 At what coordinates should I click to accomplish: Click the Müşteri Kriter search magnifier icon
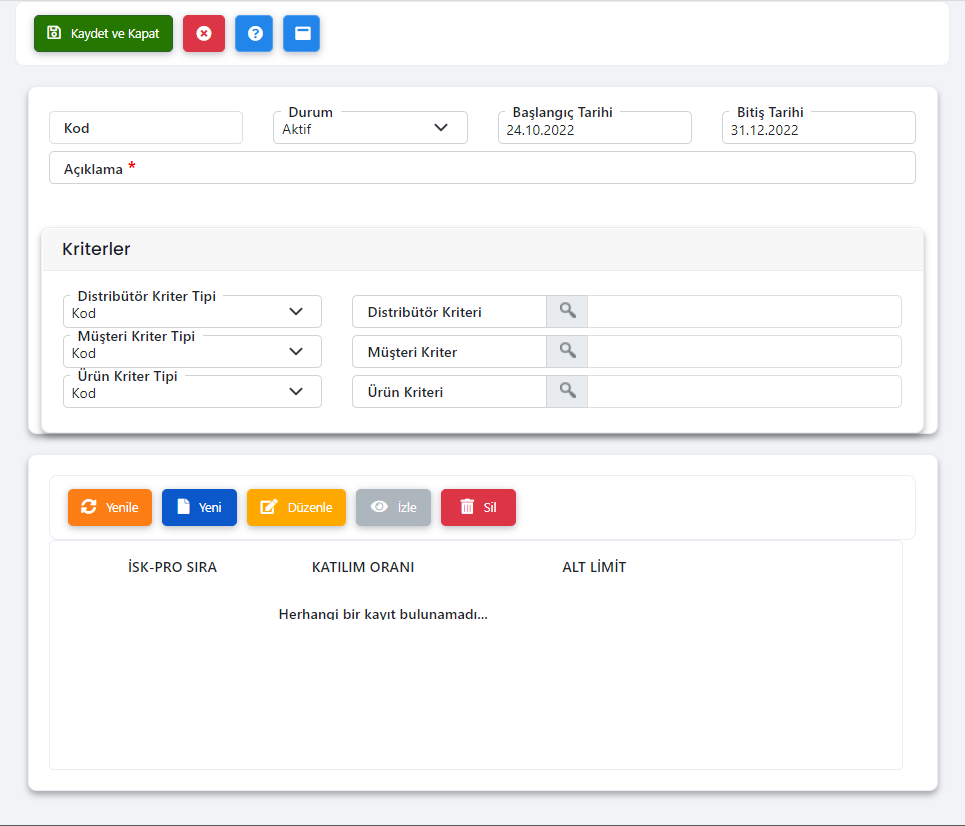point(567,352)
